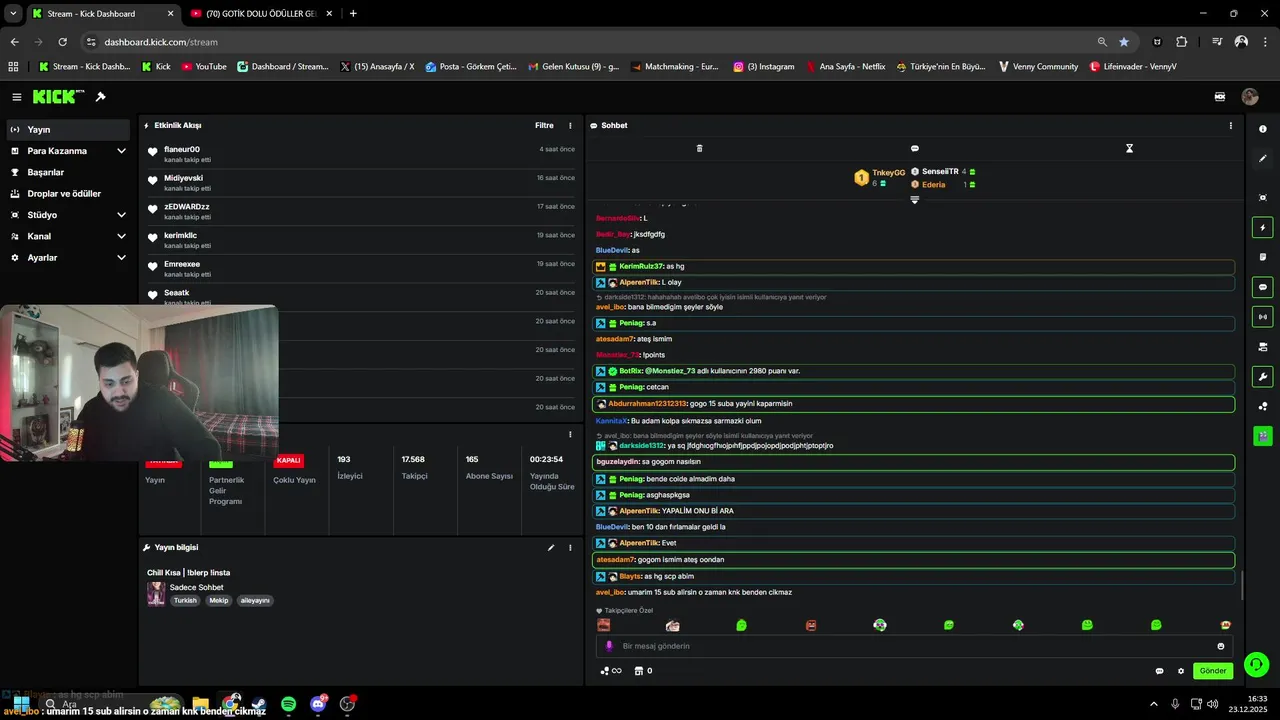
Task: Toggle the chat bubble widget in right sidebar
Action: [x=1263, y=287]
